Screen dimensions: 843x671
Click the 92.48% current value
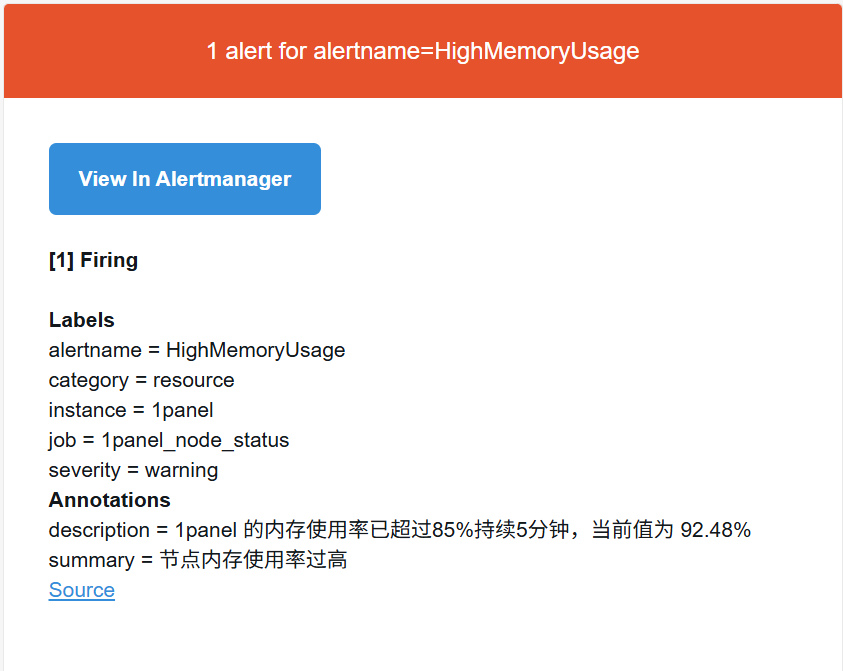coord(715,530)
